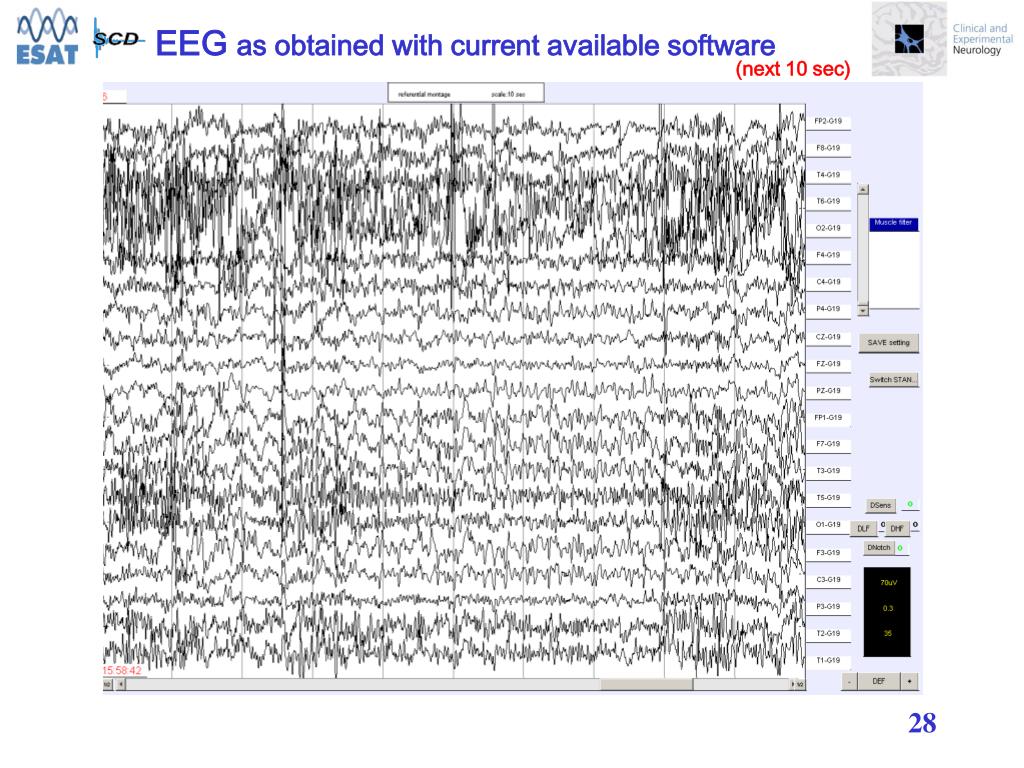Image resolution: width=1024 pixels, height=768 pixels.
Task: Click the horizontal timeline scrollbar thumb
Action: [x=647, y=684]
